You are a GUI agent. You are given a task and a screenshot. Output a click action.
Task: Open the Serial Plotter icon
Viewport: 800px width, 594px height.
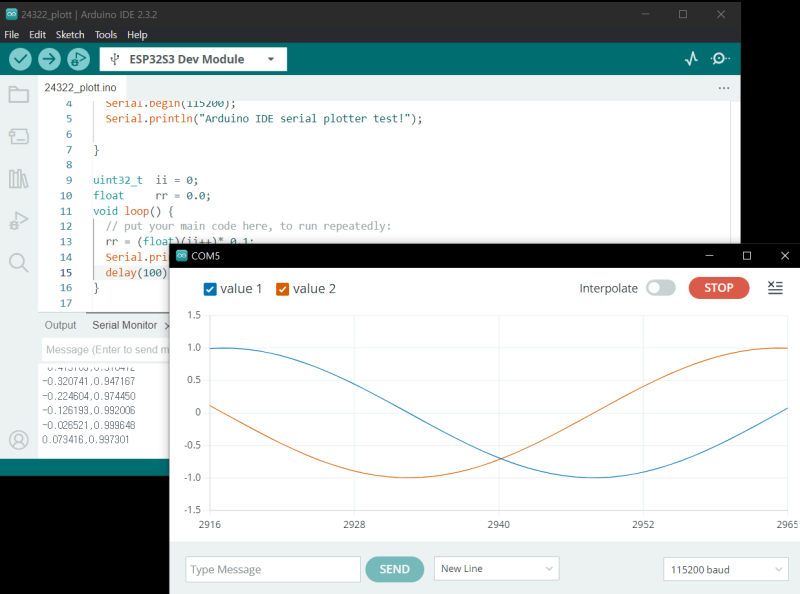[x=691, y=59]
